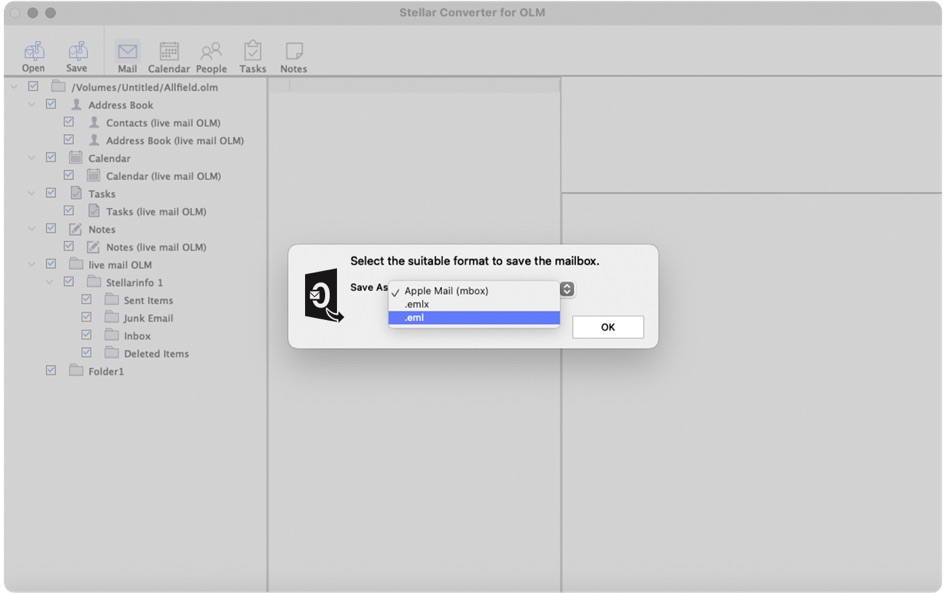950x594 pixels.
Task: Click the Tasks parent node icon
Action: pyautogui.click(x=76, y=193)
